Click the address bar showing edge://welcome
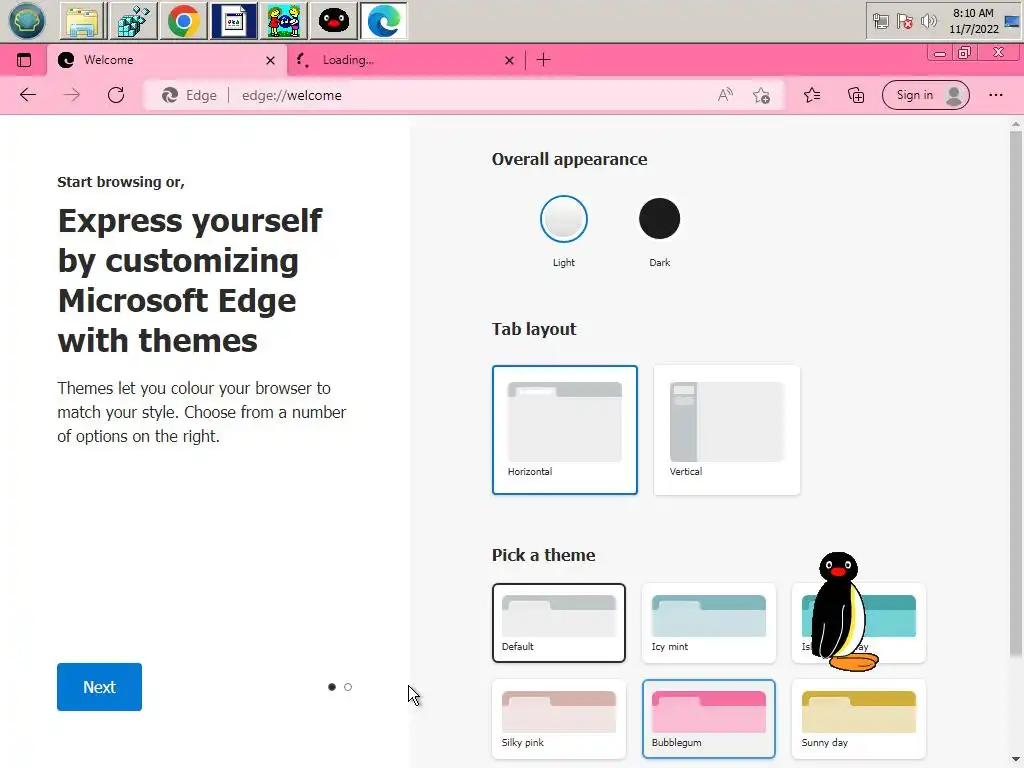 coord(464,95)
